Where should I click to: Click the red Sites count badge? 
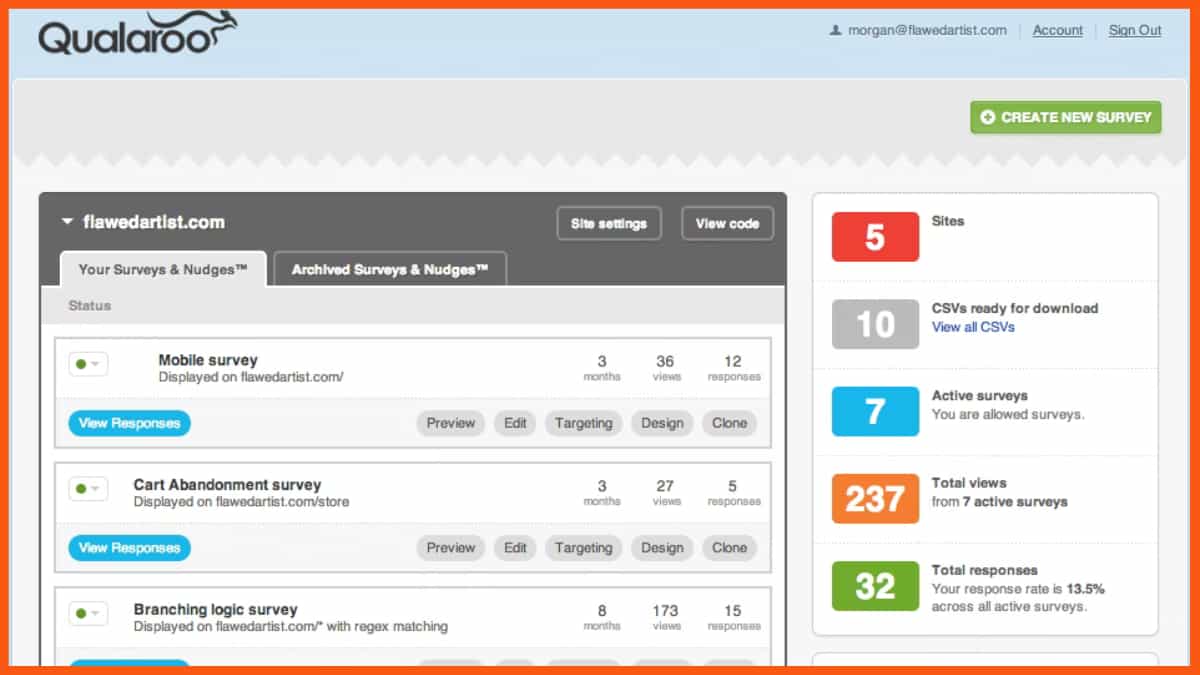(875, 237)
